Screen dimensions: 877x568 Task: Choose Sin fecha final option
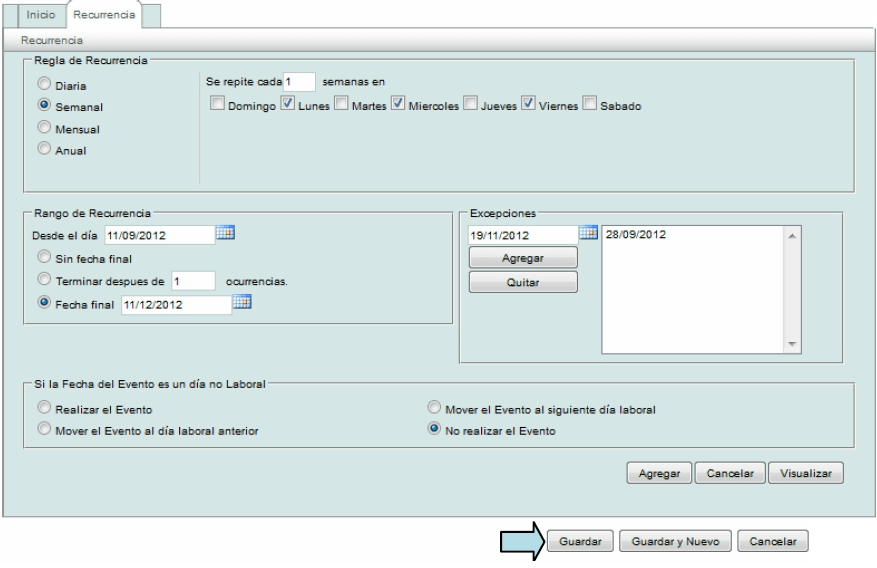pyautogui.click(x=44, y=257)
